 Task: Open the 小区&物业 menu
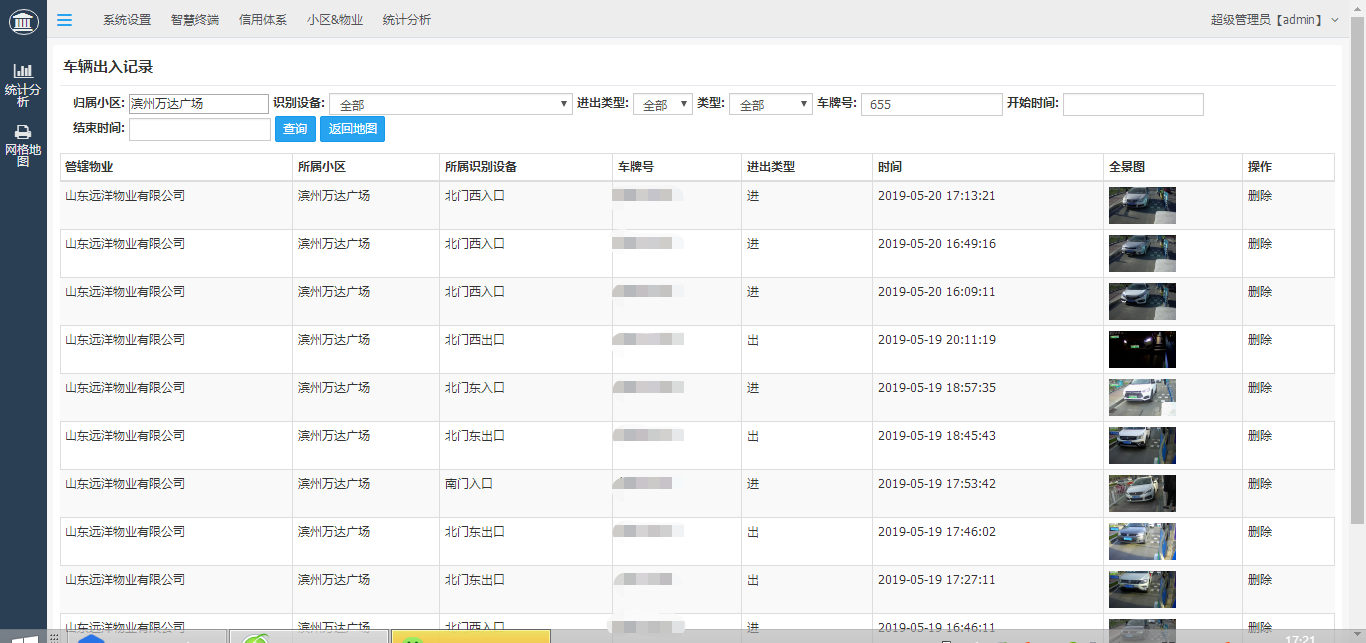pyautogui.click(x=335, y=19)
